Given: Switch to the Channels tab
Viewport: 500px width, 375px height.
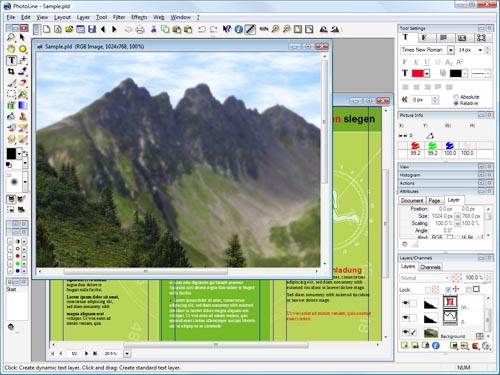Looking at the screenshot, I should point(430,267).
